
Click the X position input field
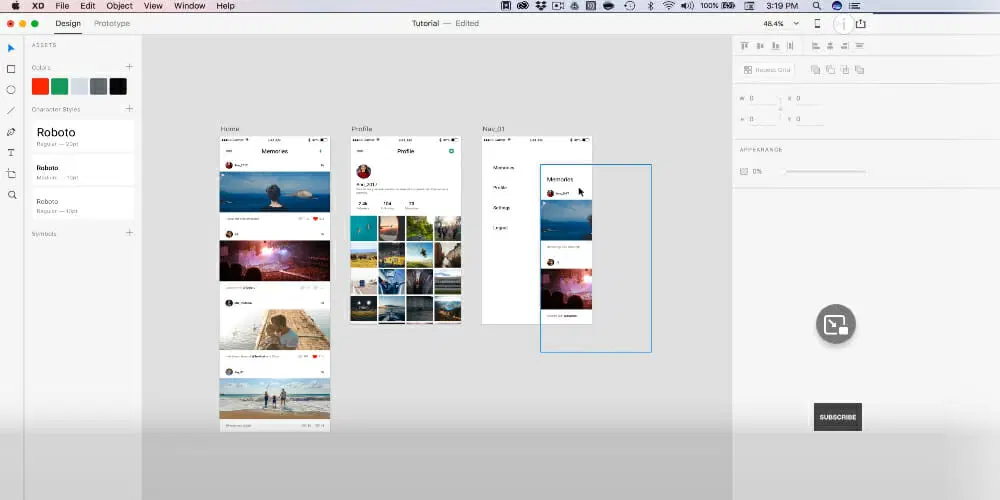click(809, 99)
